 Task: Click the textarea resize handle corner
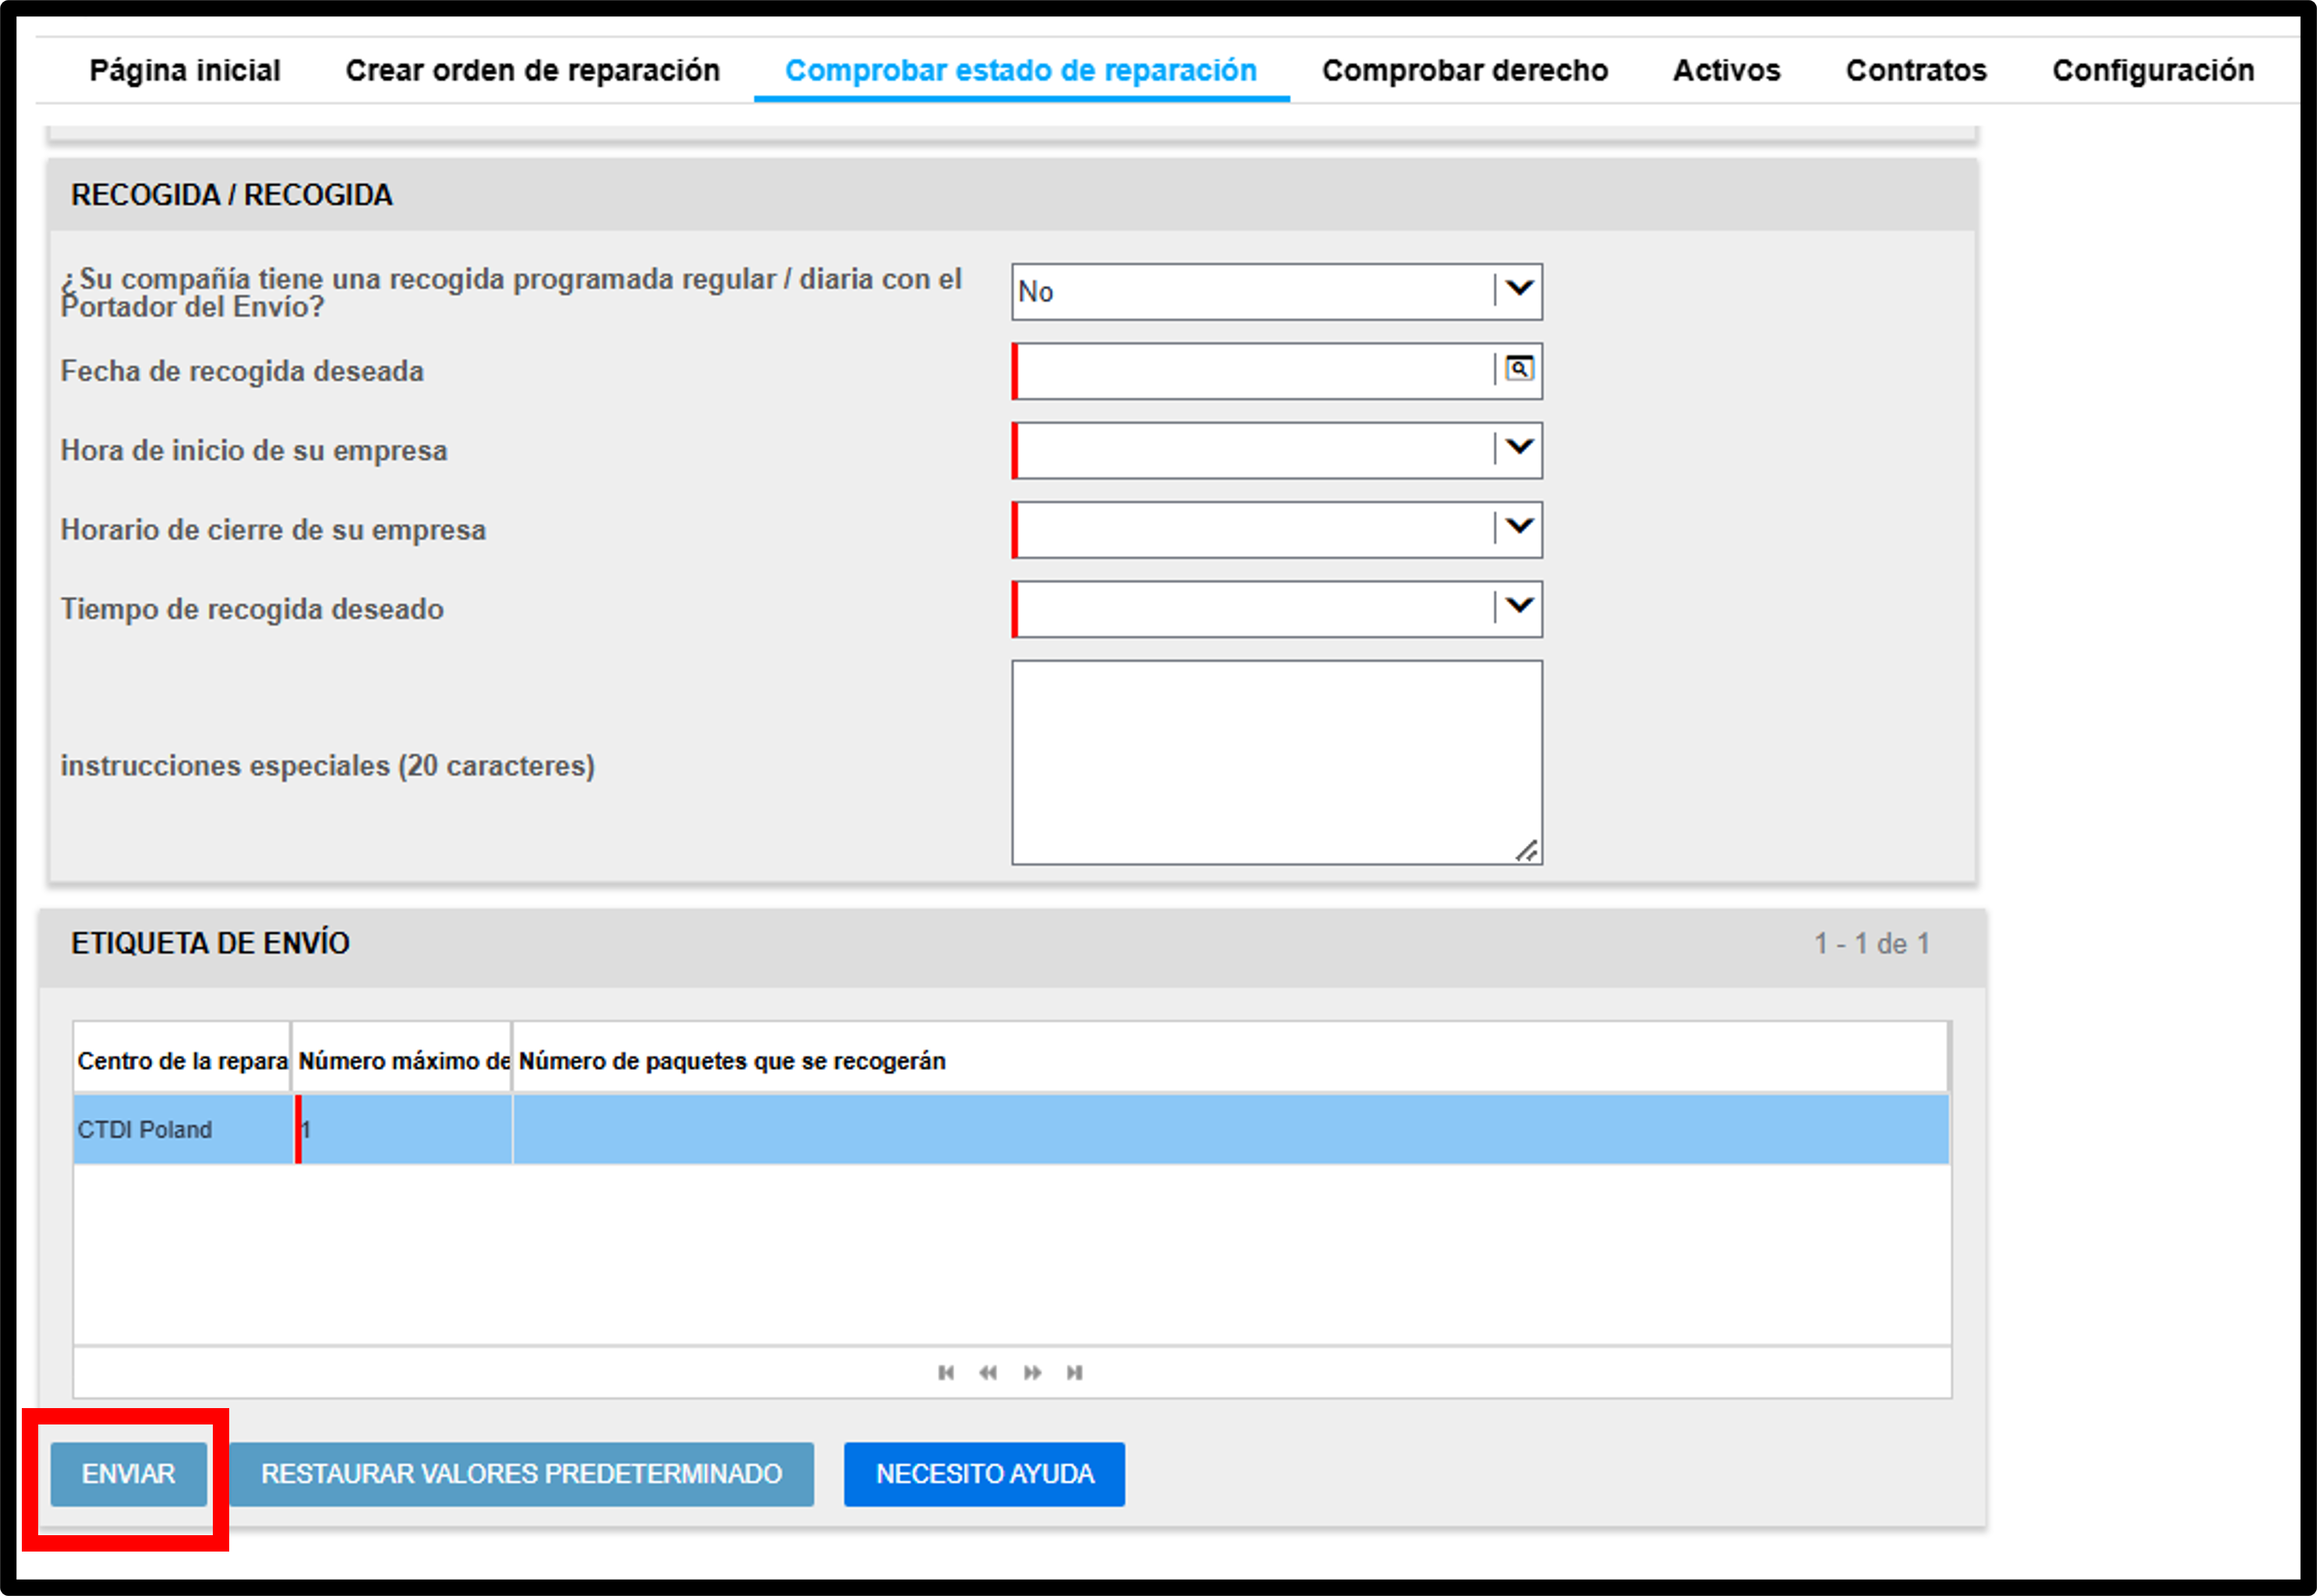pyautogui.click(x=1526, y=850)
